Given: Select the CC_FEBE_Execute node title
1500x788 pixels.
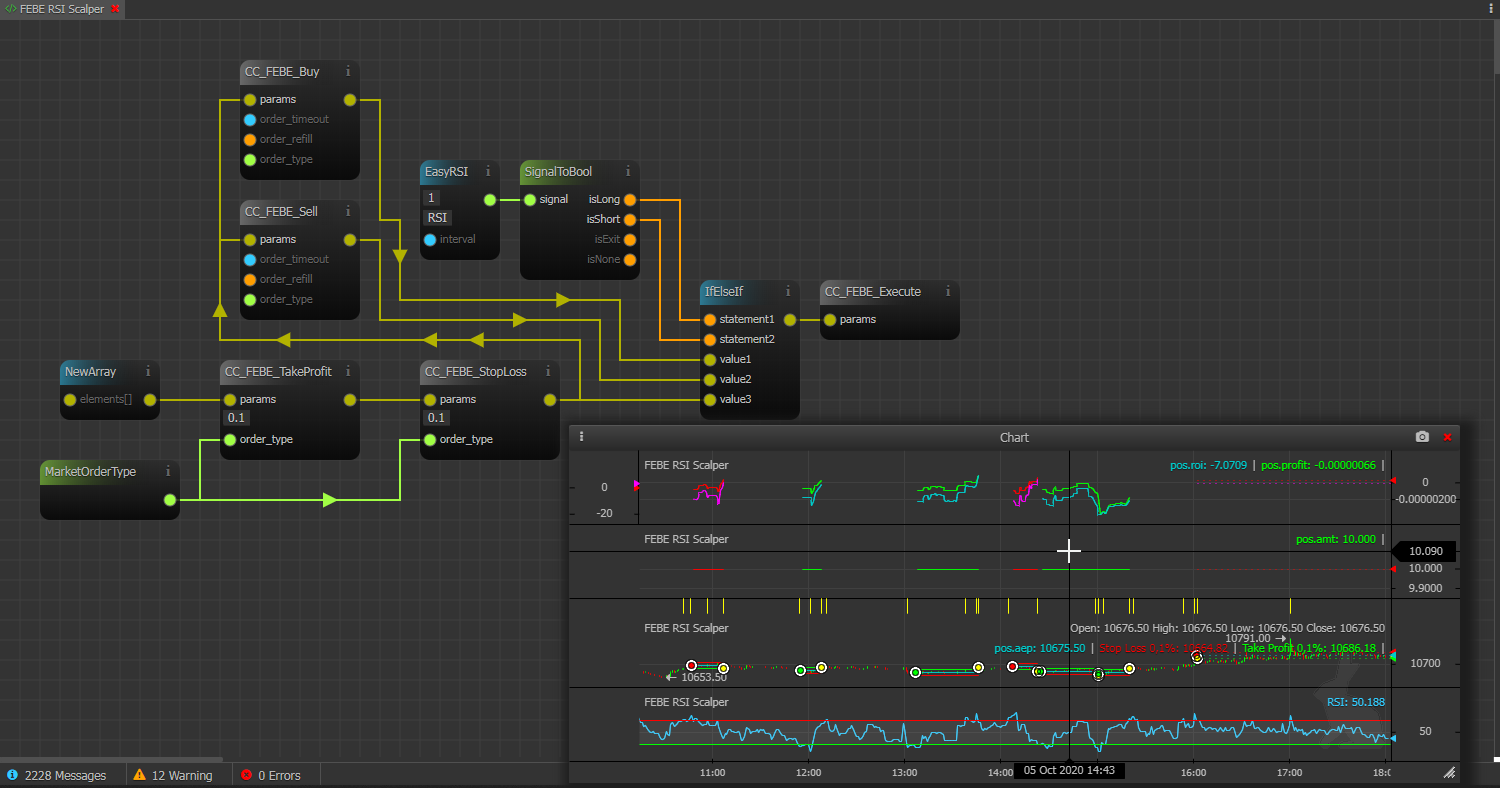Looking at the screenshot, I should tap(873, 291).
